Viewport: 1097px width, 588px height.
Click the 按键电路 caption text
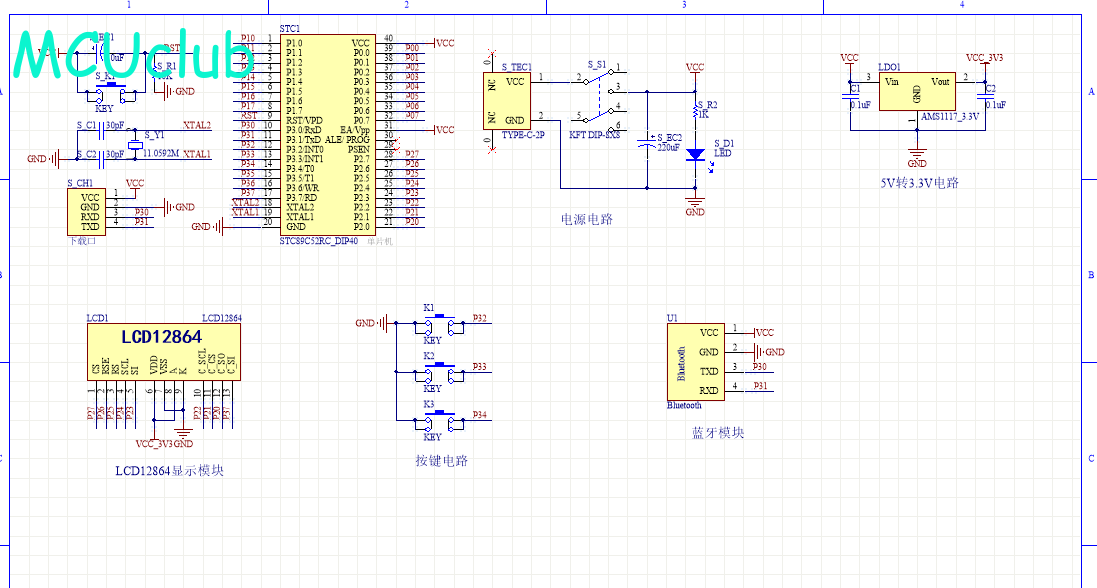(x=441, y=461)
